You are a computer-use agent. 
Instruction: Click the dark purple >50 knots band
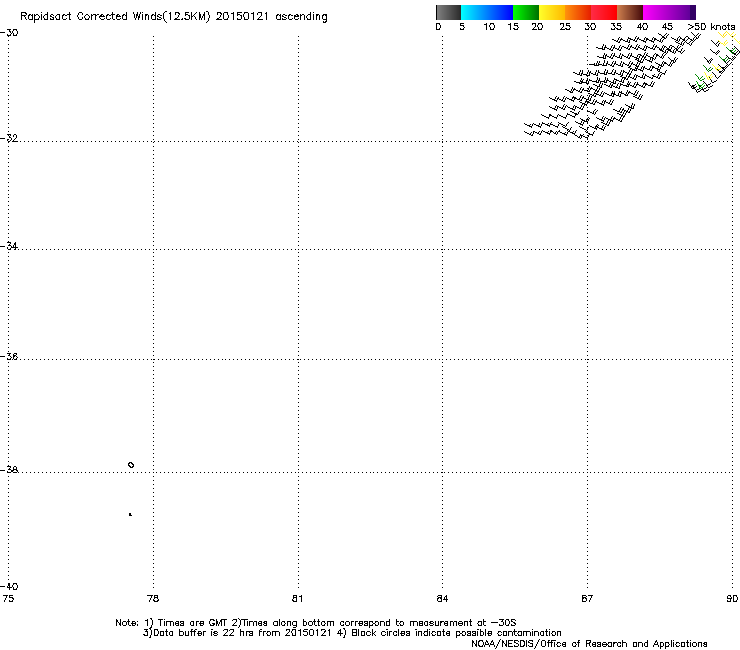pyautogui.click(x=692, y=12)
